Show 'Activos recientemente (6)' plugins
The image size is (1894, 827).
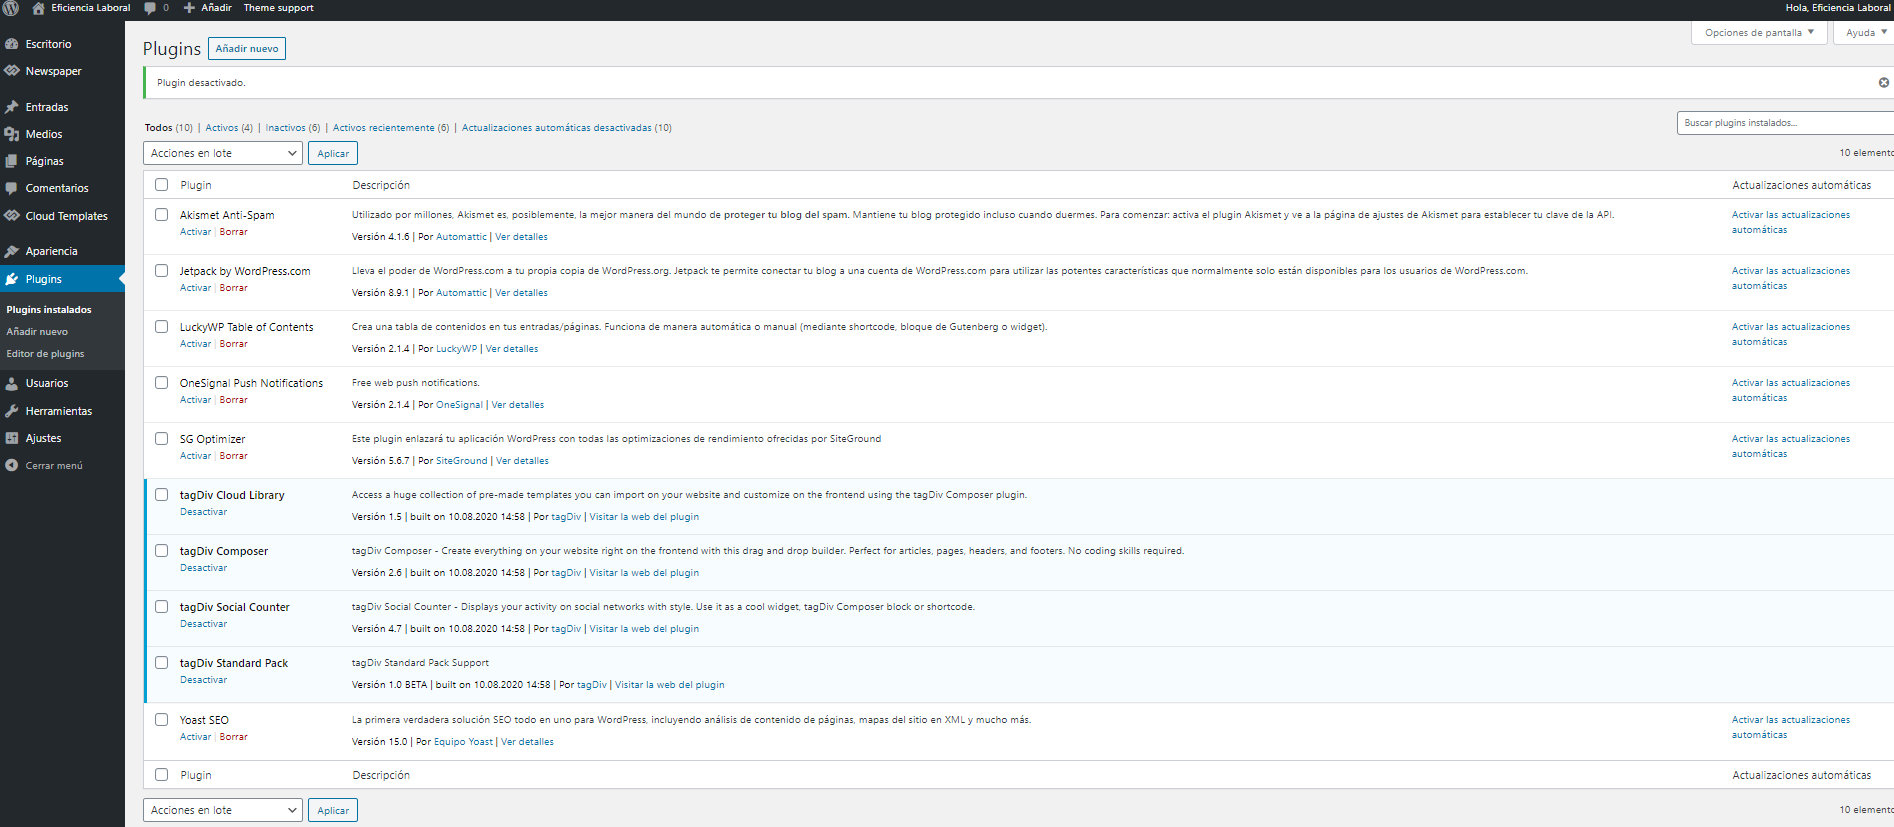tap(391, 128)
